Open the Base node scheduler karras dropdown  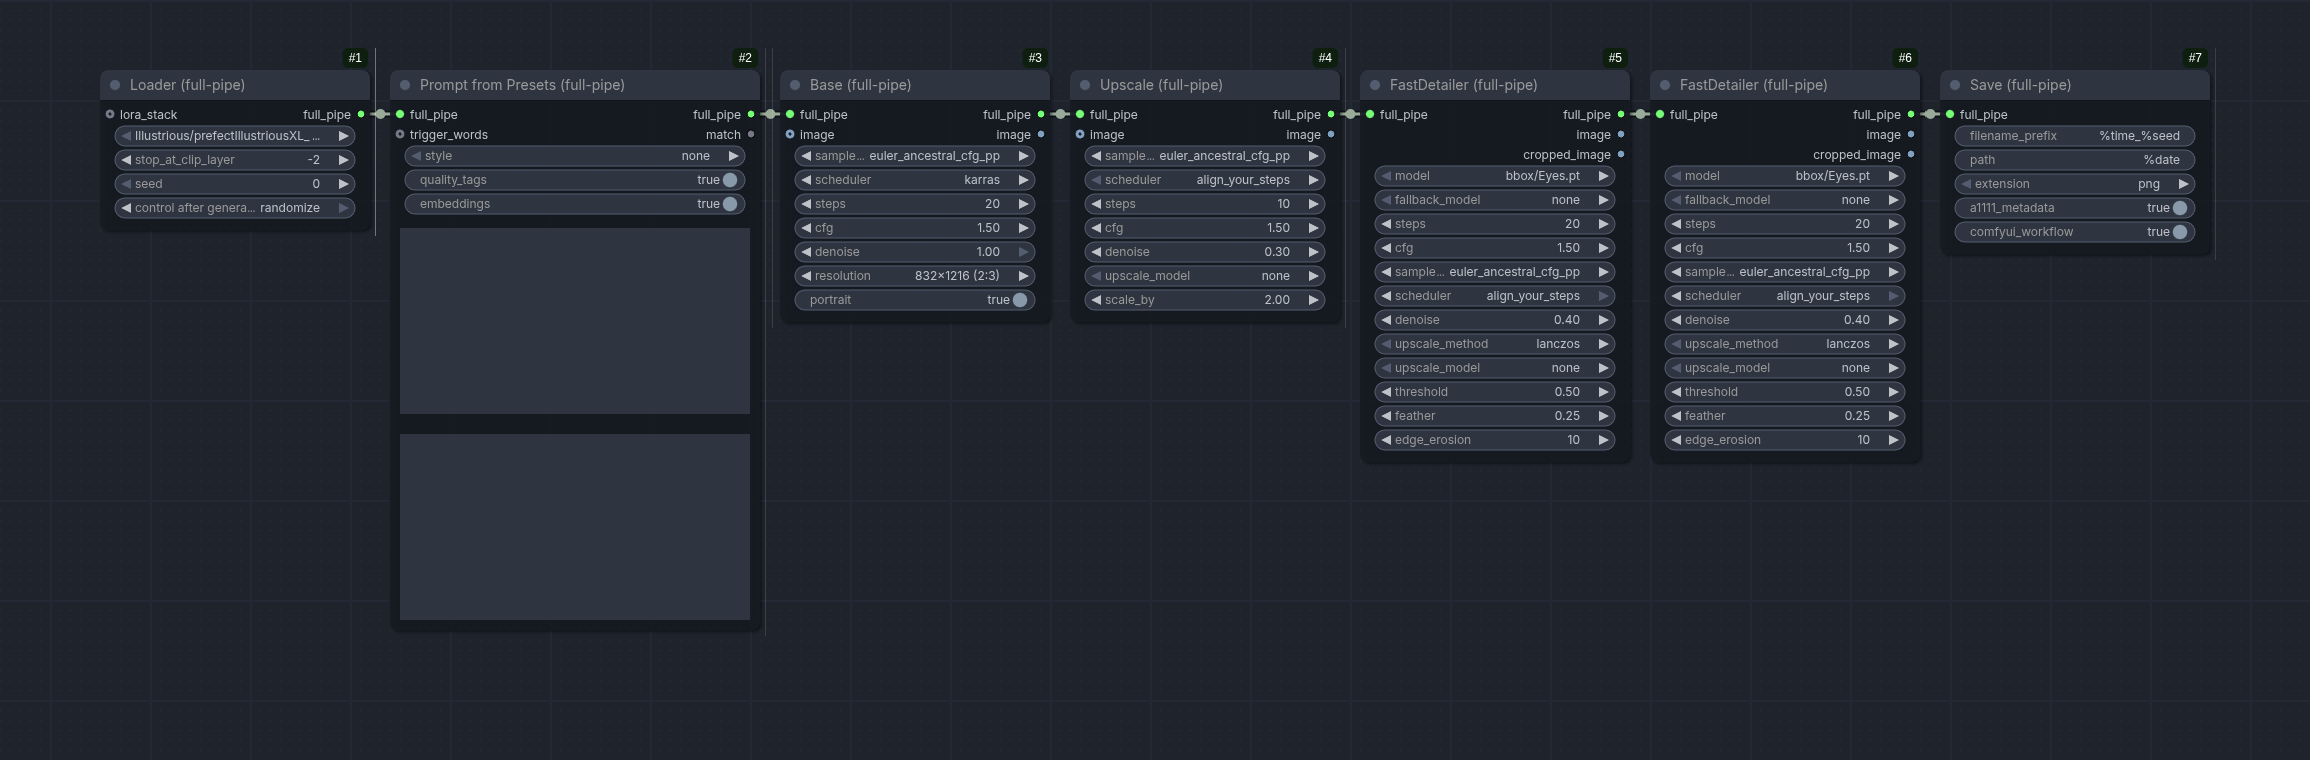pos(915,180)
